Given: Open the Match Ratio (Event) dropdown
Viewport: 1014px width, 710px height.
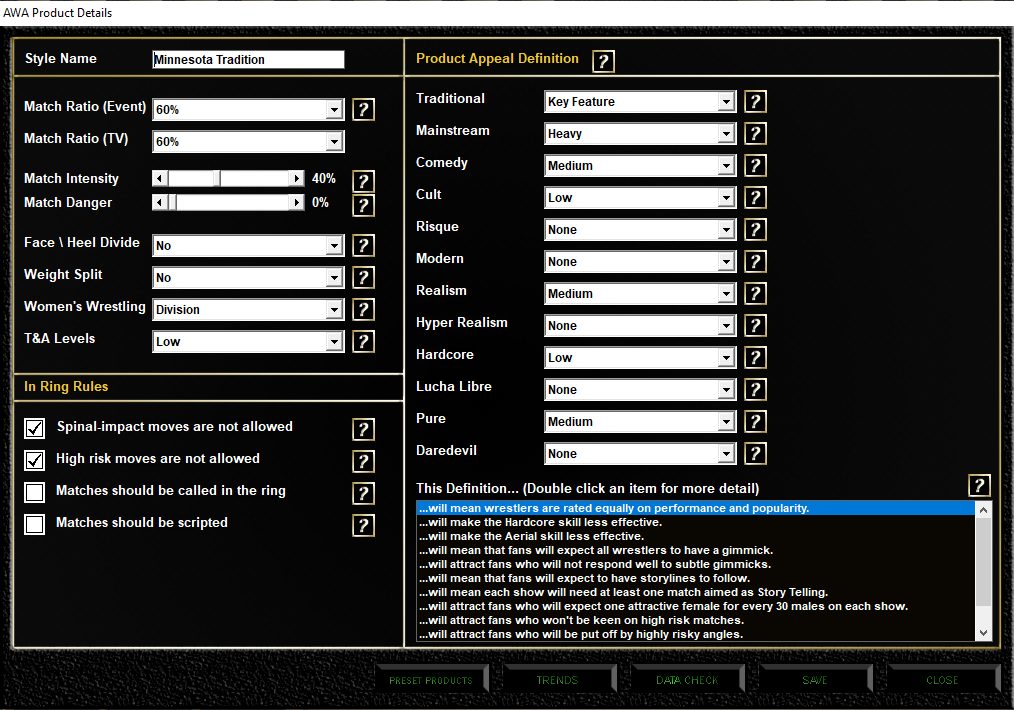Looking at the screenshot, I should tap(334, 110).
